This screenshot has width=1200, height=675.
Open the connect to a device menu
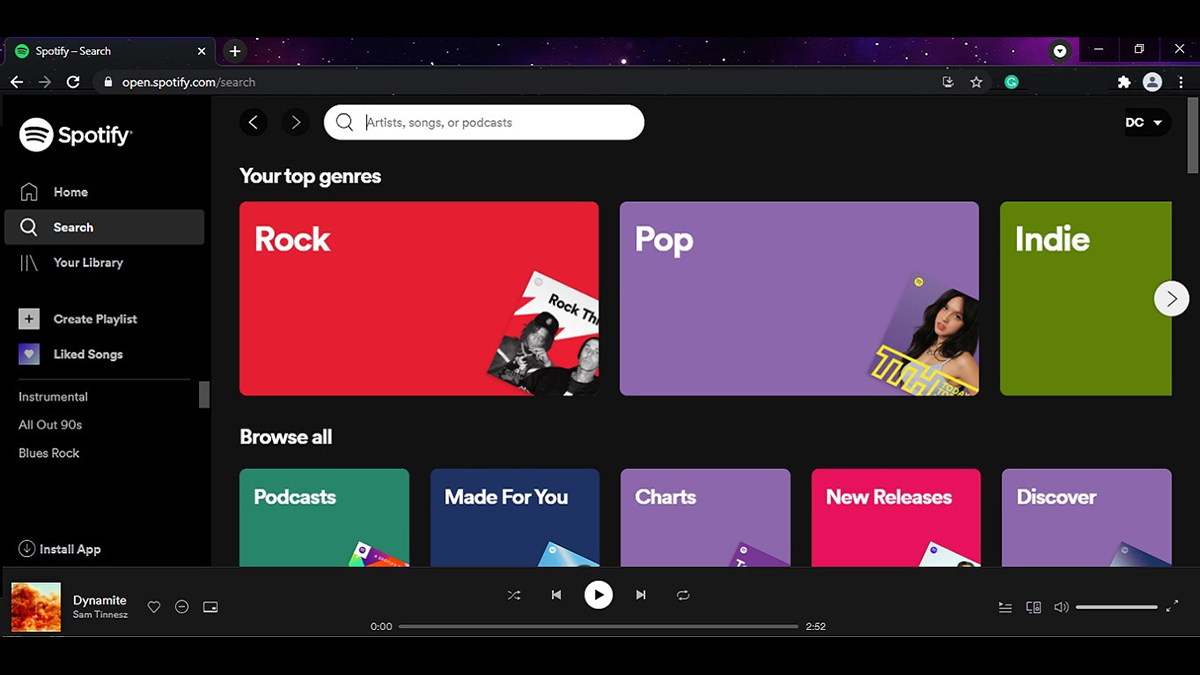pyautogui.click(x=1034, y=607)
